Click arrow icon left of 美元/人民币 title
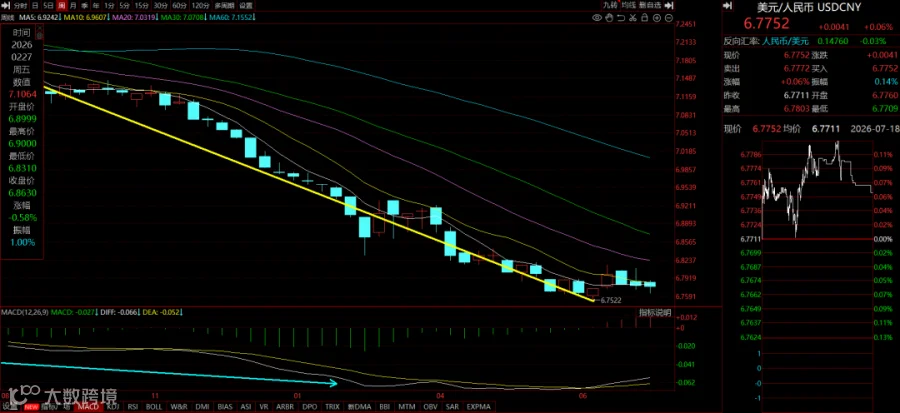The image size is (900, 413). coord(727,6)
